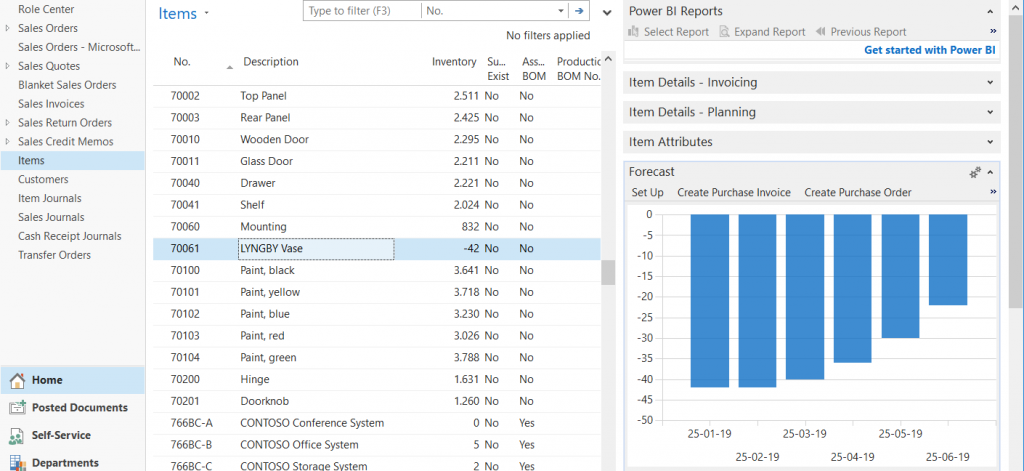Open Posted Documents via its icon
The image size is (1024, 471).
coord(17,408)
